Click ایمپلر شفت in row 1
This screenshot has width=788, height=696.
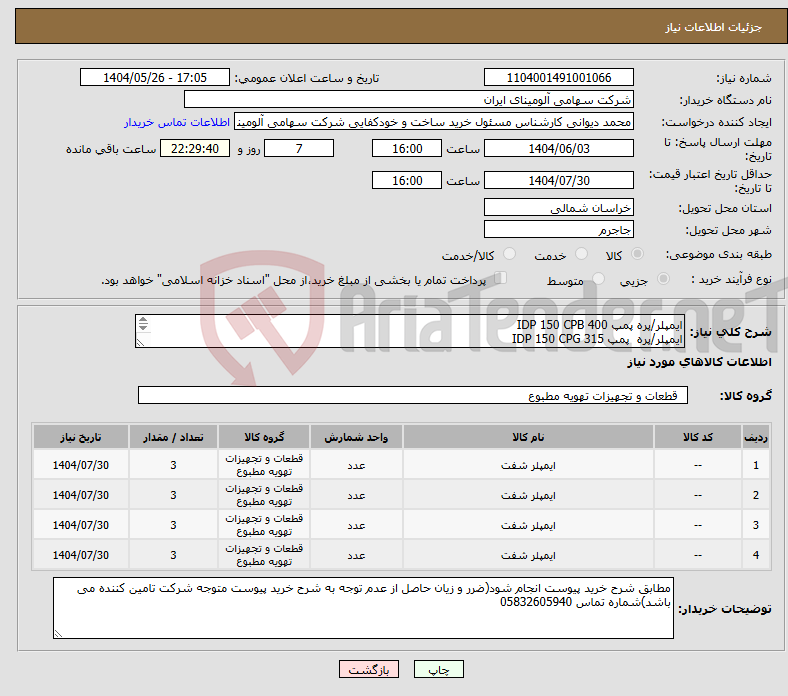[x=528, y=465]
